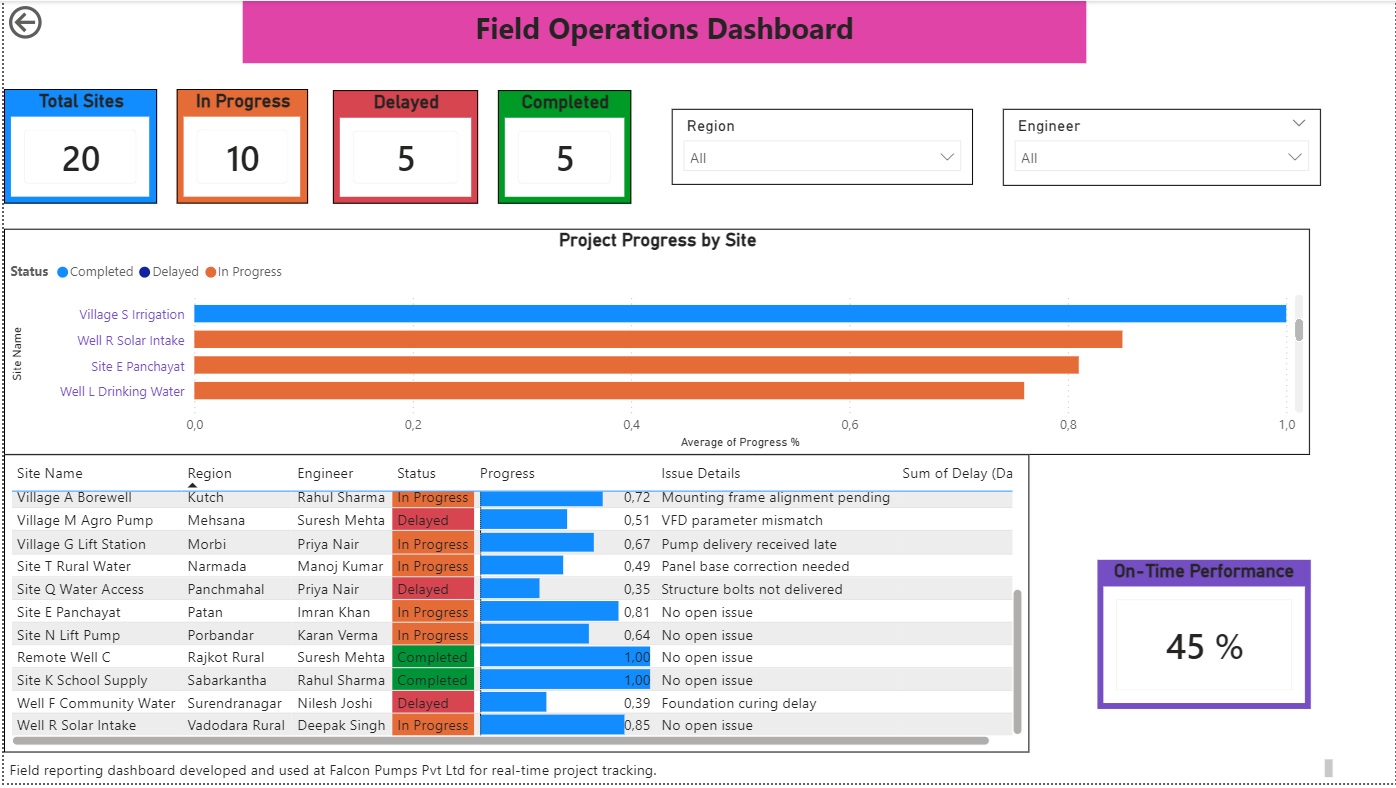Expand the Engineer slicer header chevron
Viewport: 1396px width, 788px height.
(1298, 123)
